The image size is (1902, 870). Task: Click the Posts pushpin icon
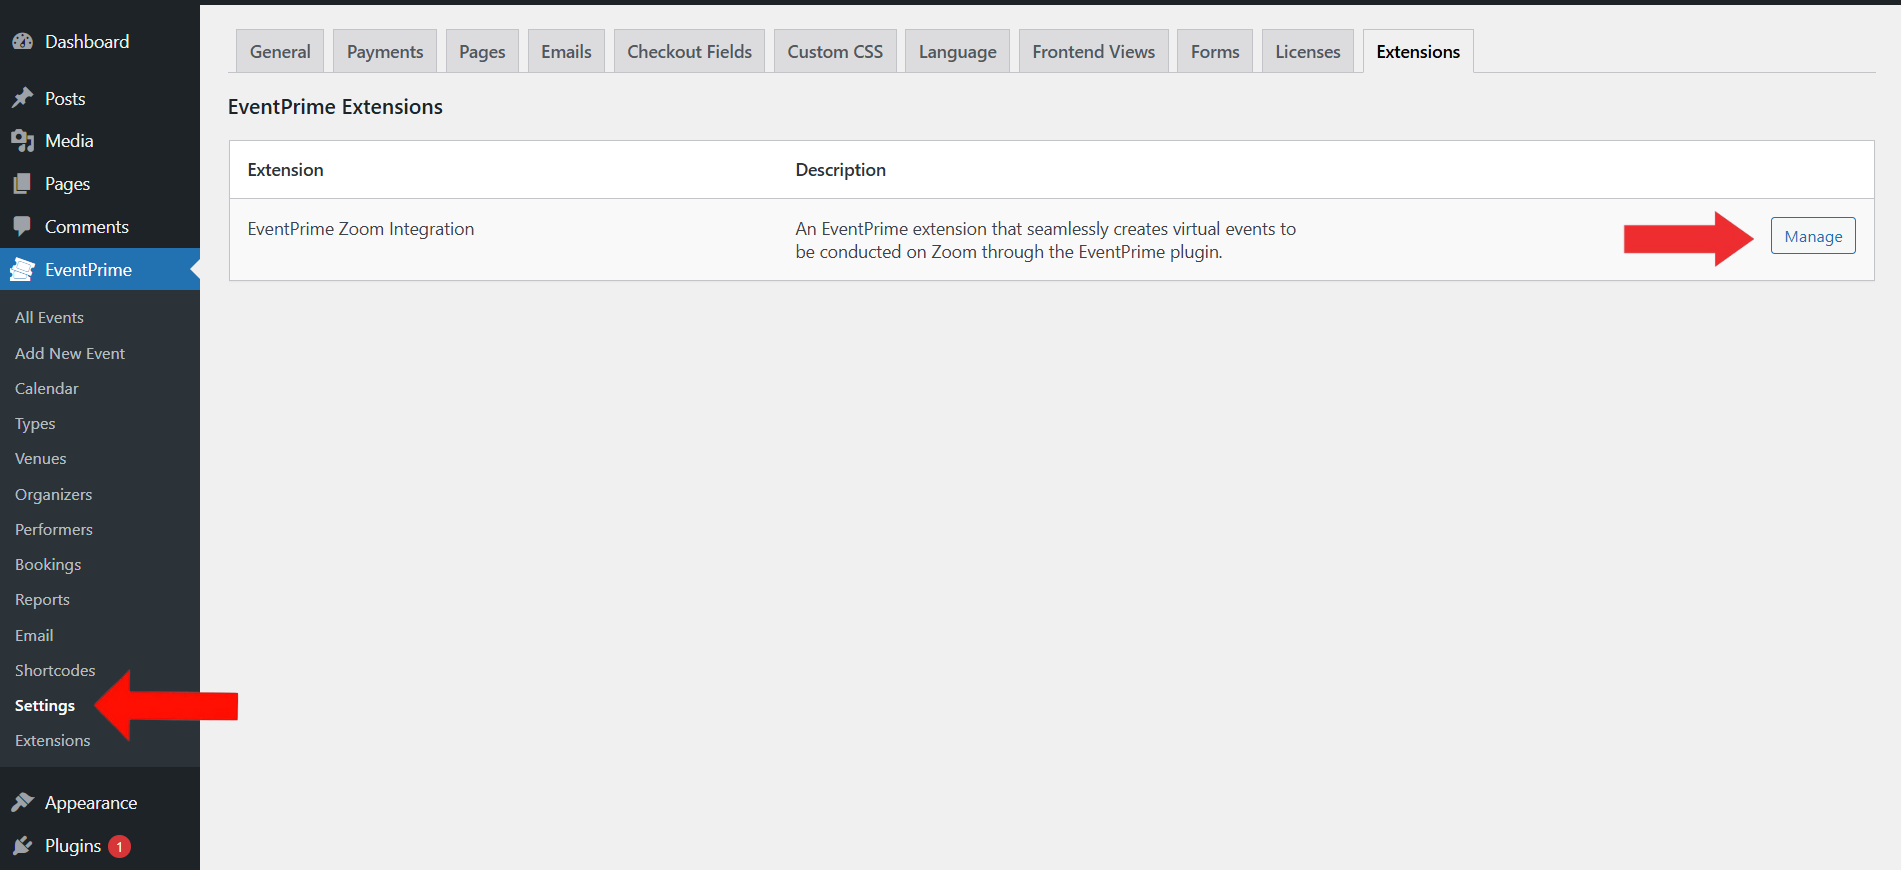(22, 98)
